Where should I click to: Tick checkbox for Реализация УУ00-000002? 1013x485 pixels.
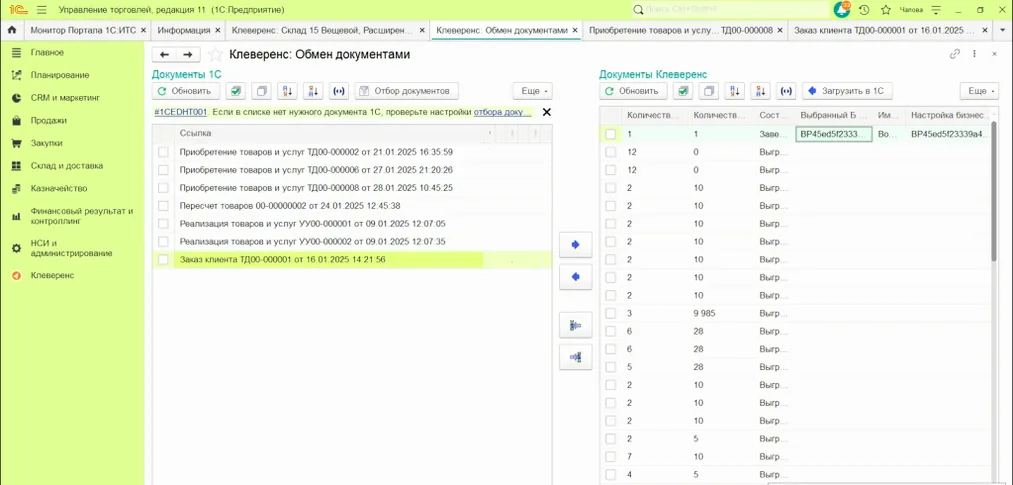163,242
